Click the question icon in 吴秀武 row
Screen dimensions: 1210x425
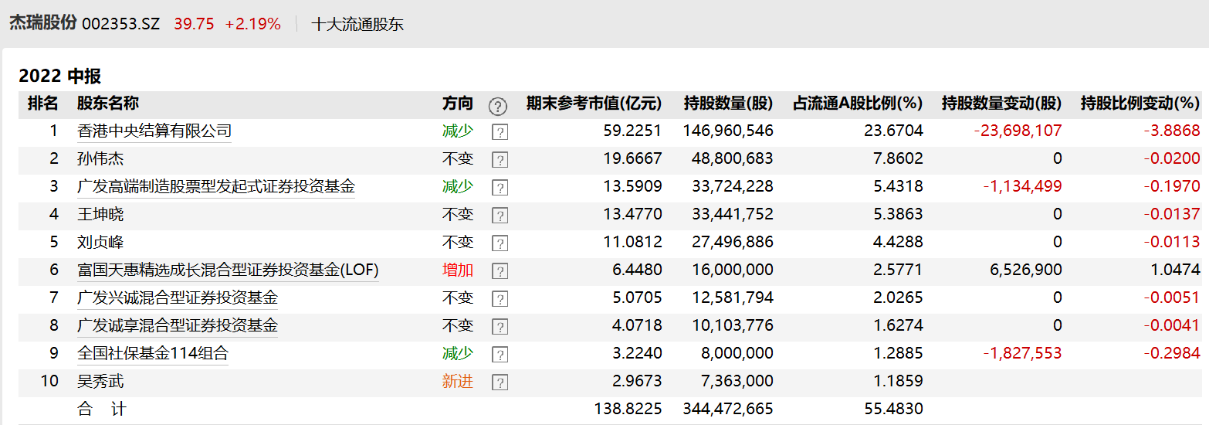click(499, 382)
